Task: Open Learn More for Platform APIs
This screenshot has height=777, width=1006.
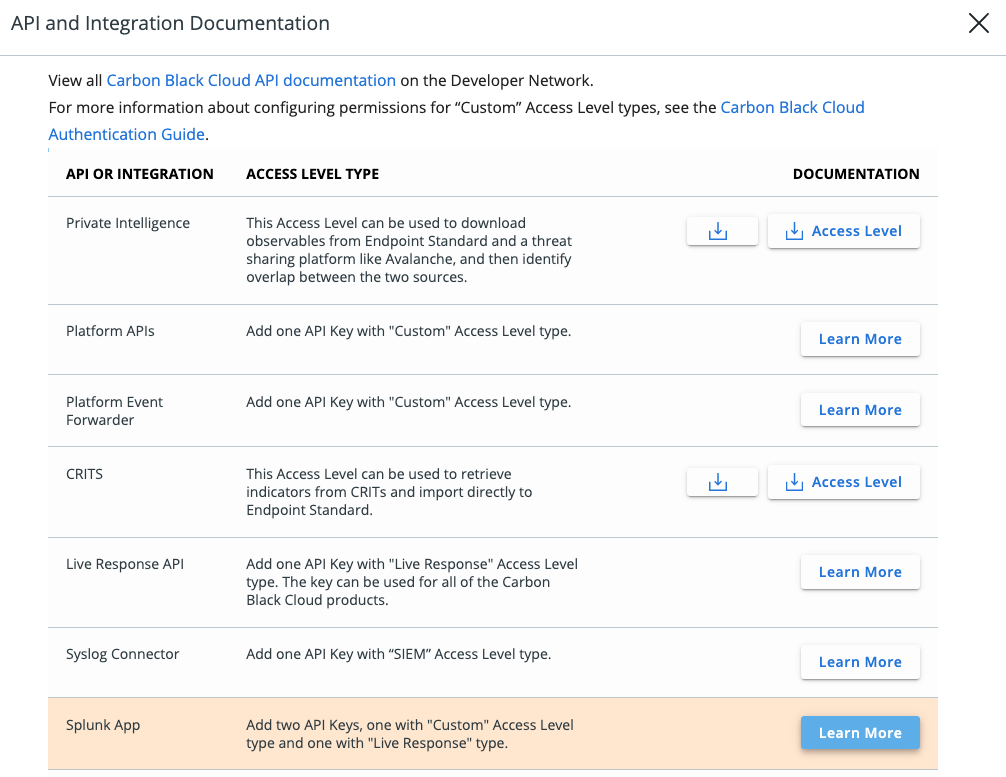Action: pos(860,339)
